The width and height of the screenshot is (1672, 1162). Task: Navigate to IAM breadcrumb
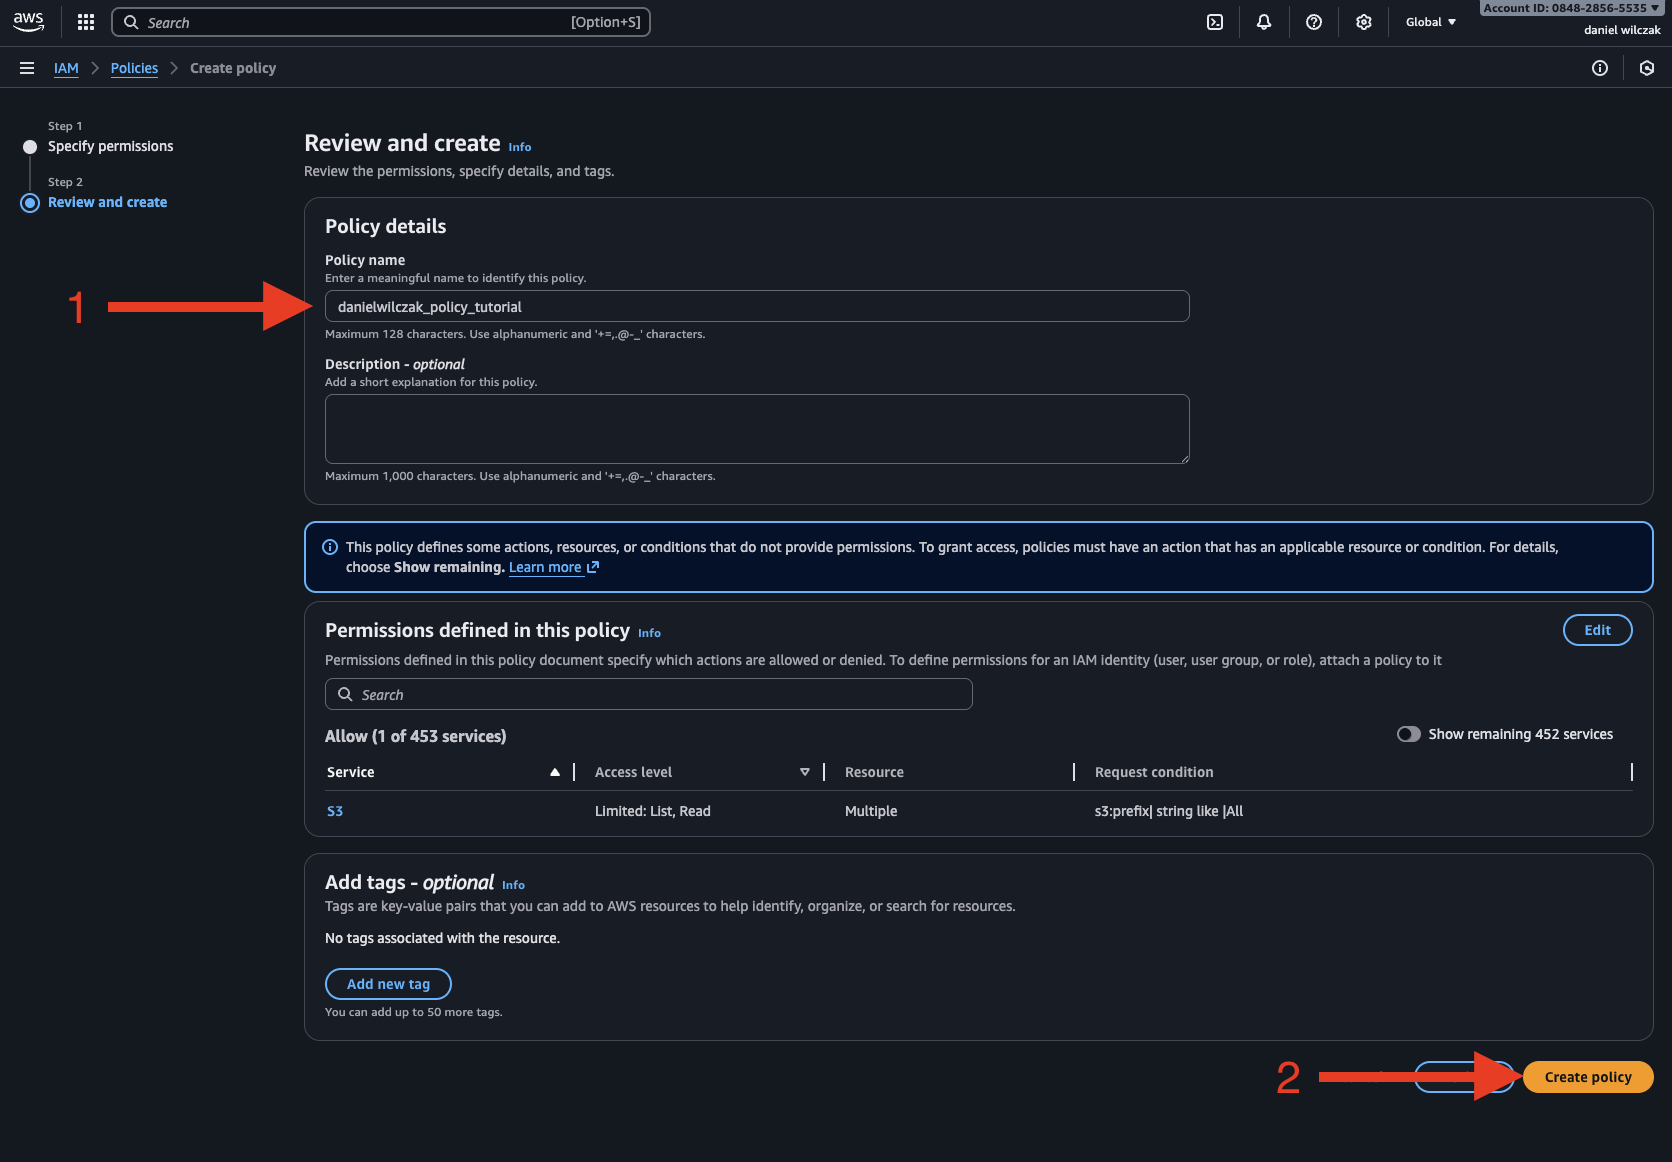point(66,68)
